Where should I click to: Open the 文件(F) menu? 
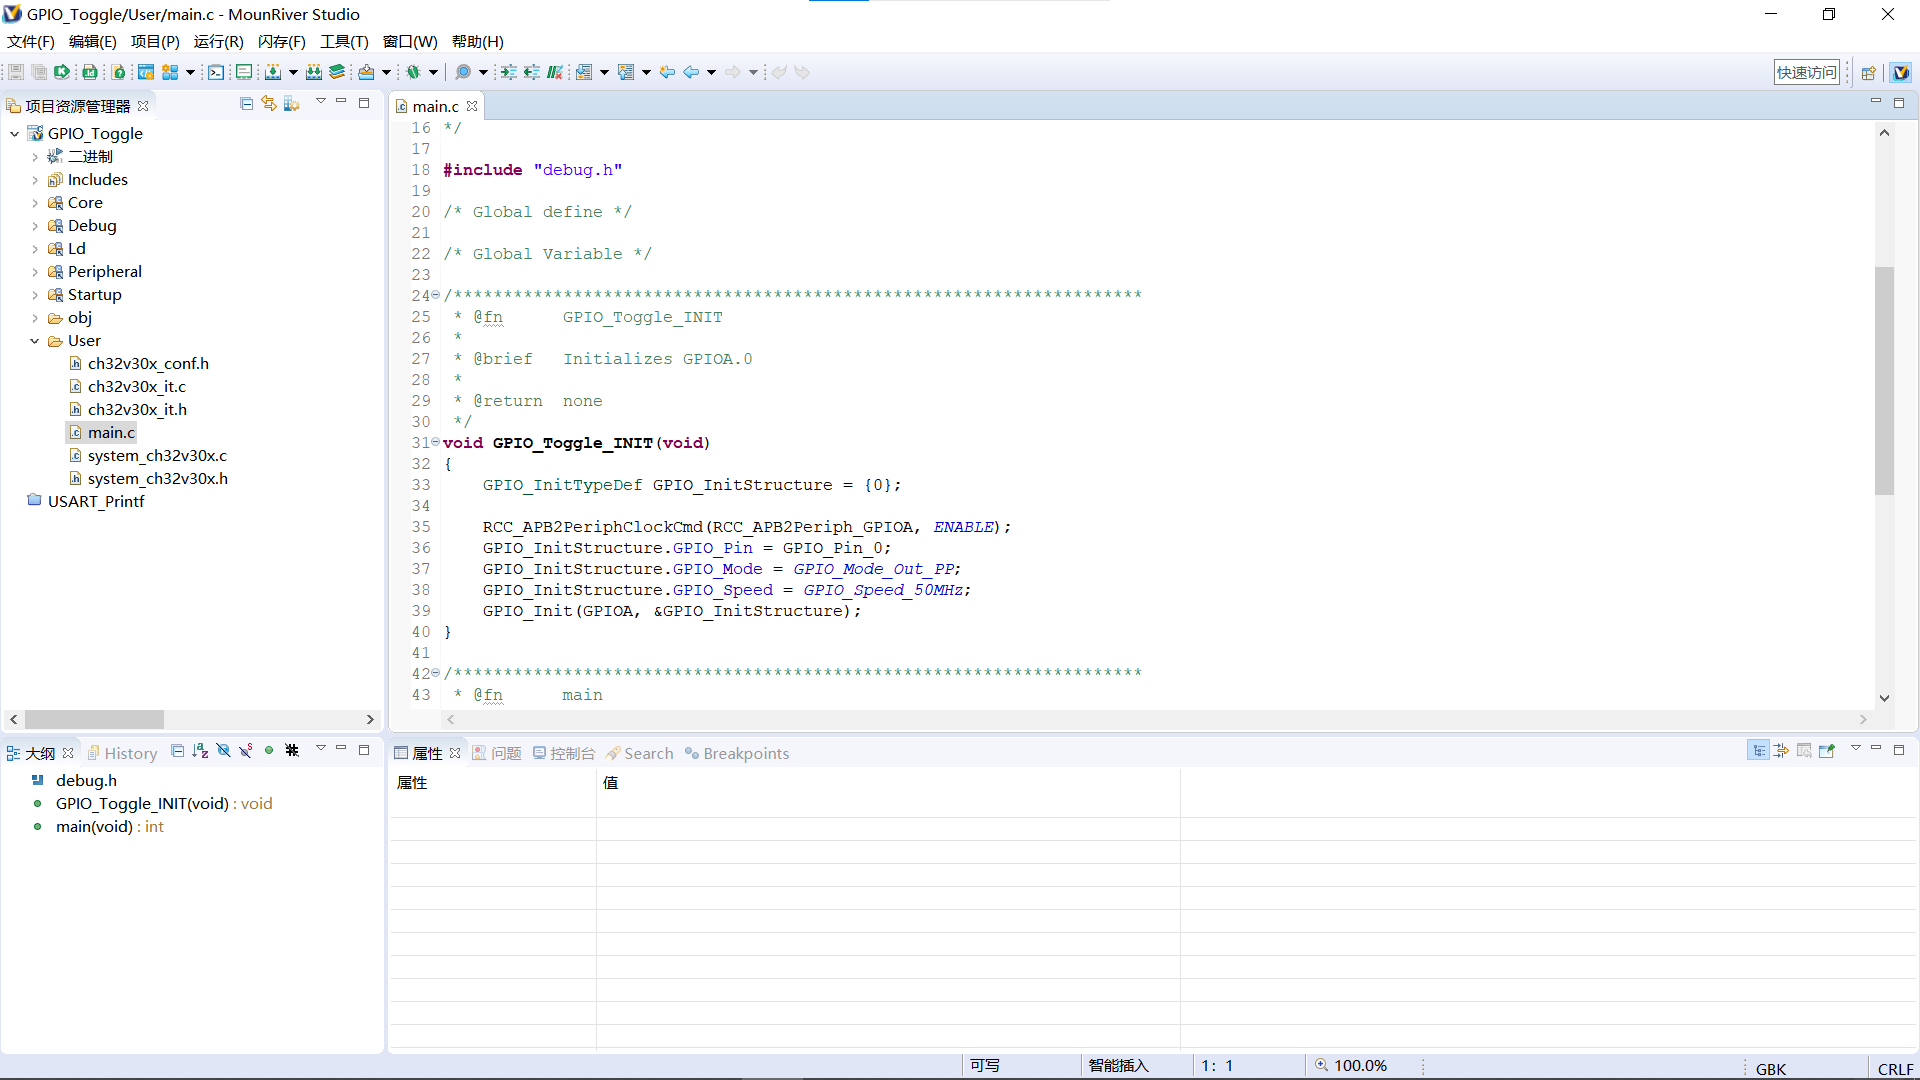click(x=31, y=42)
